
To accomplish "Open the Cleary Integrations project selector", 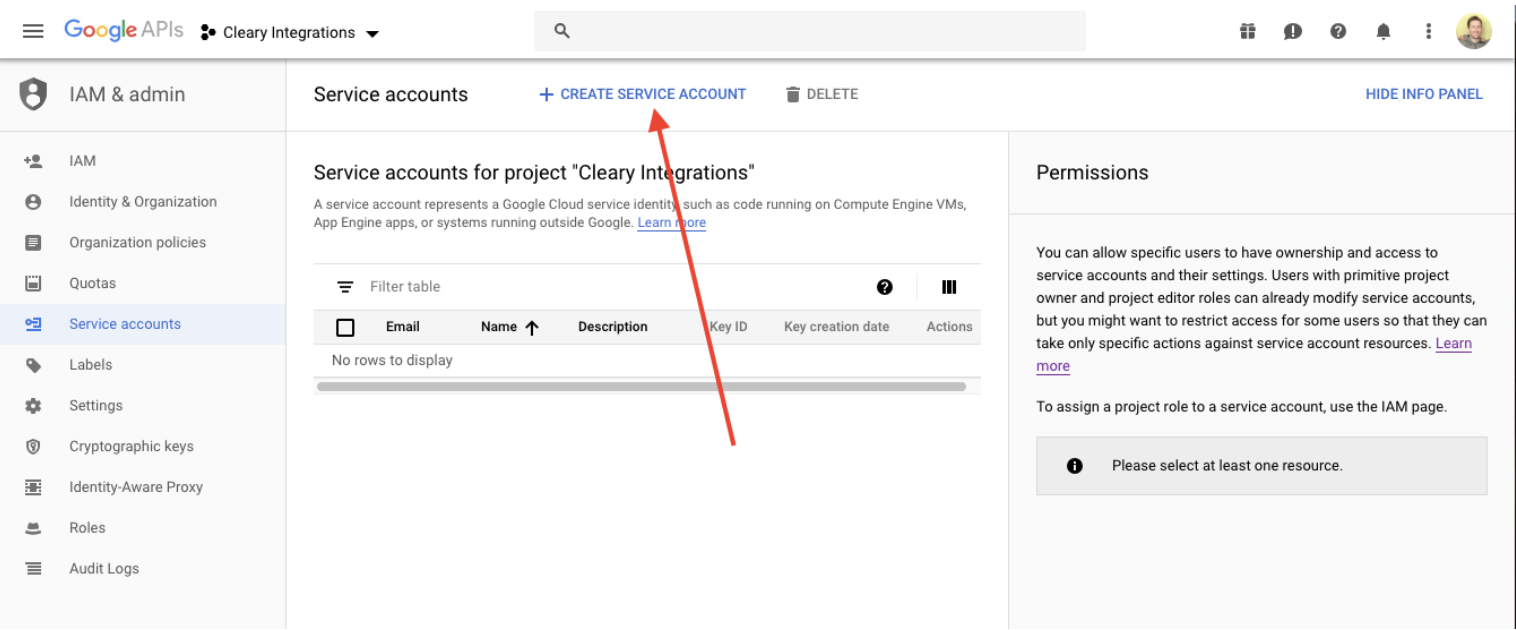I will pos(290,33).
